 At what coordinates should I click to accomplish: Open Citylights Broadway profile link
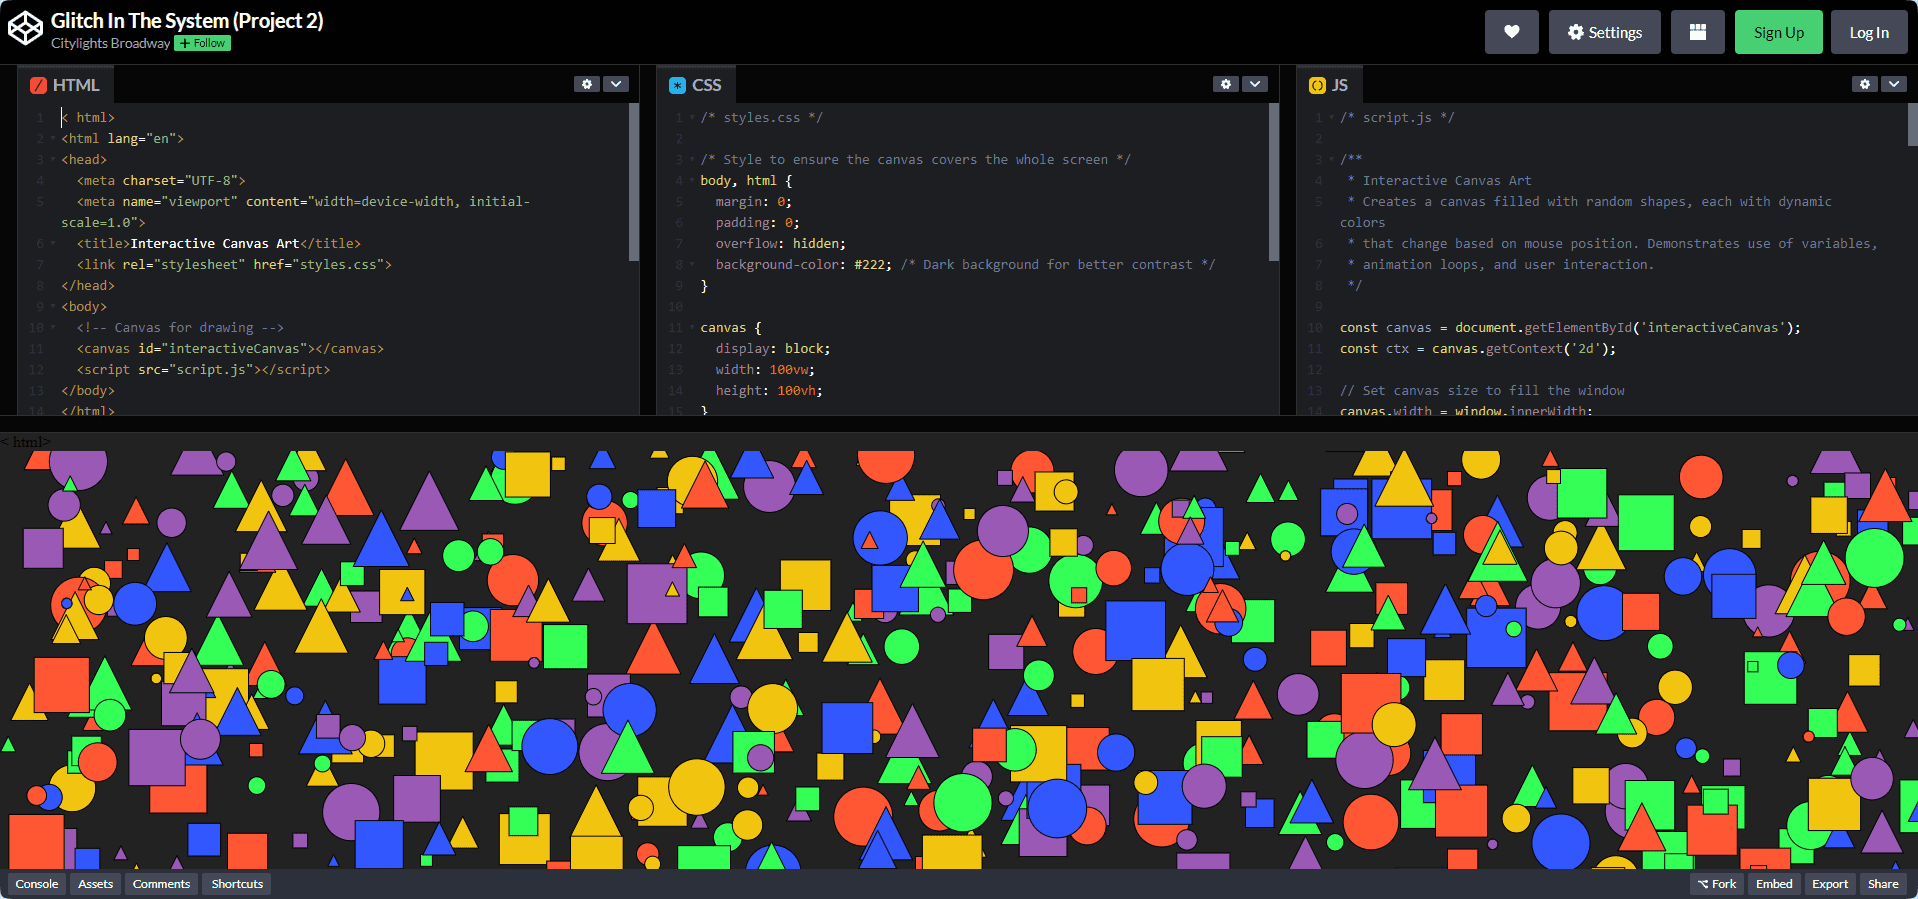pyautogui.click(x=110, y=43)
